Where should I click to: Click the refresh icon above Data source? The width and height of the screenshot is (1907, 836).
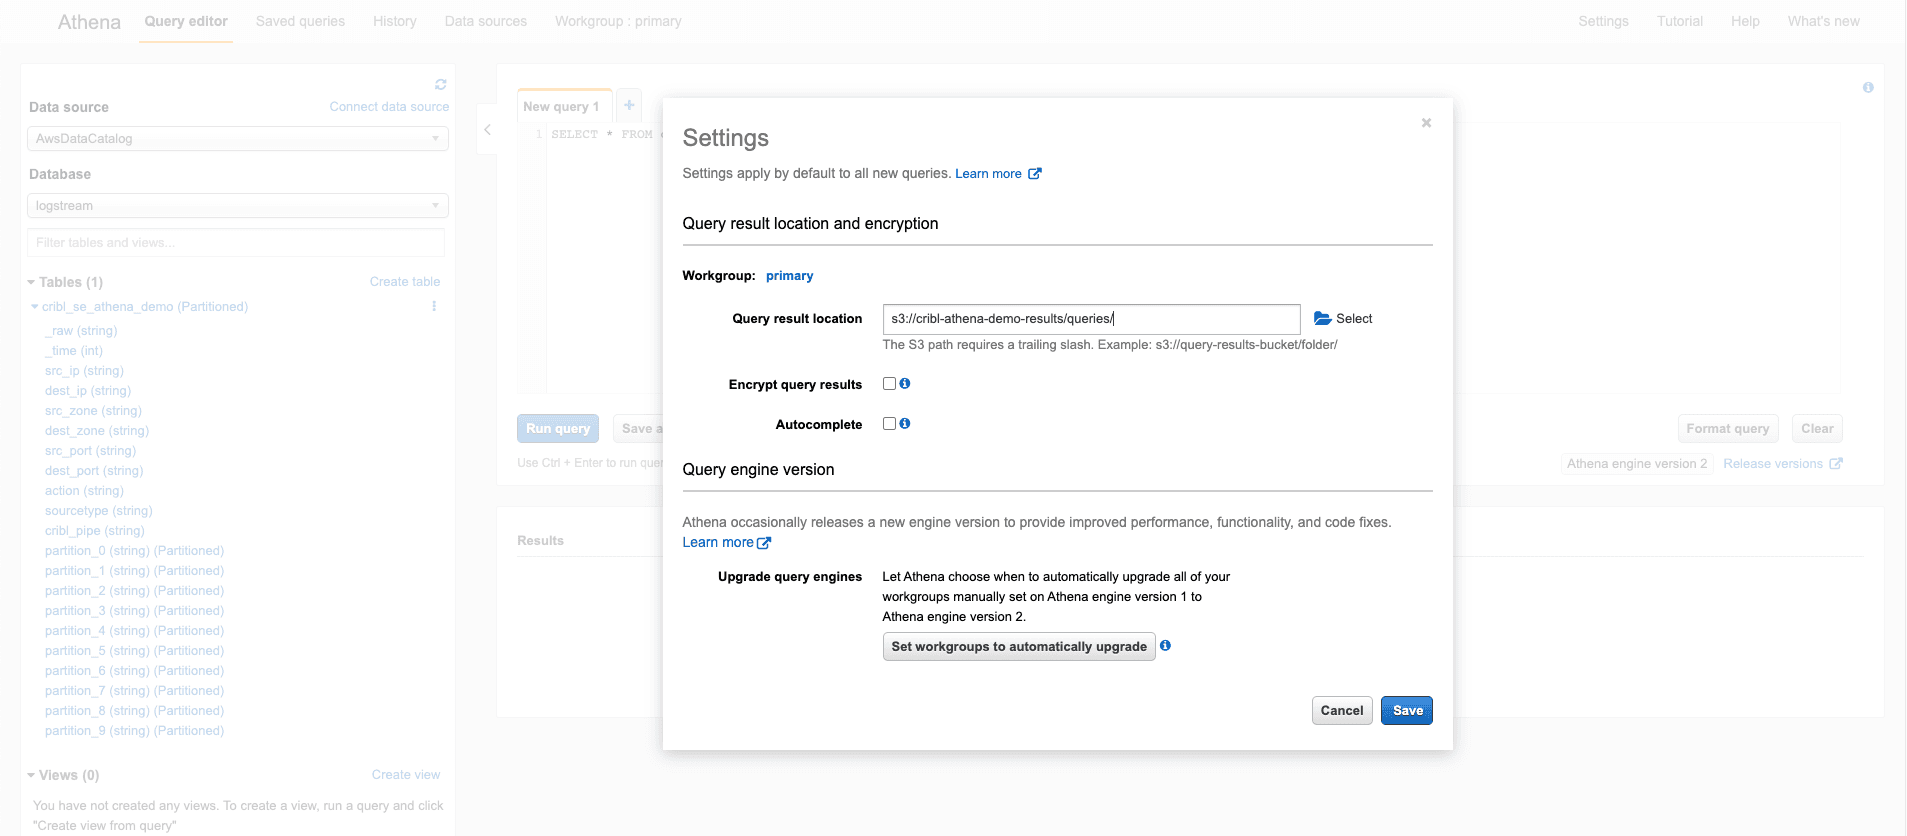[x=440, y=85]
